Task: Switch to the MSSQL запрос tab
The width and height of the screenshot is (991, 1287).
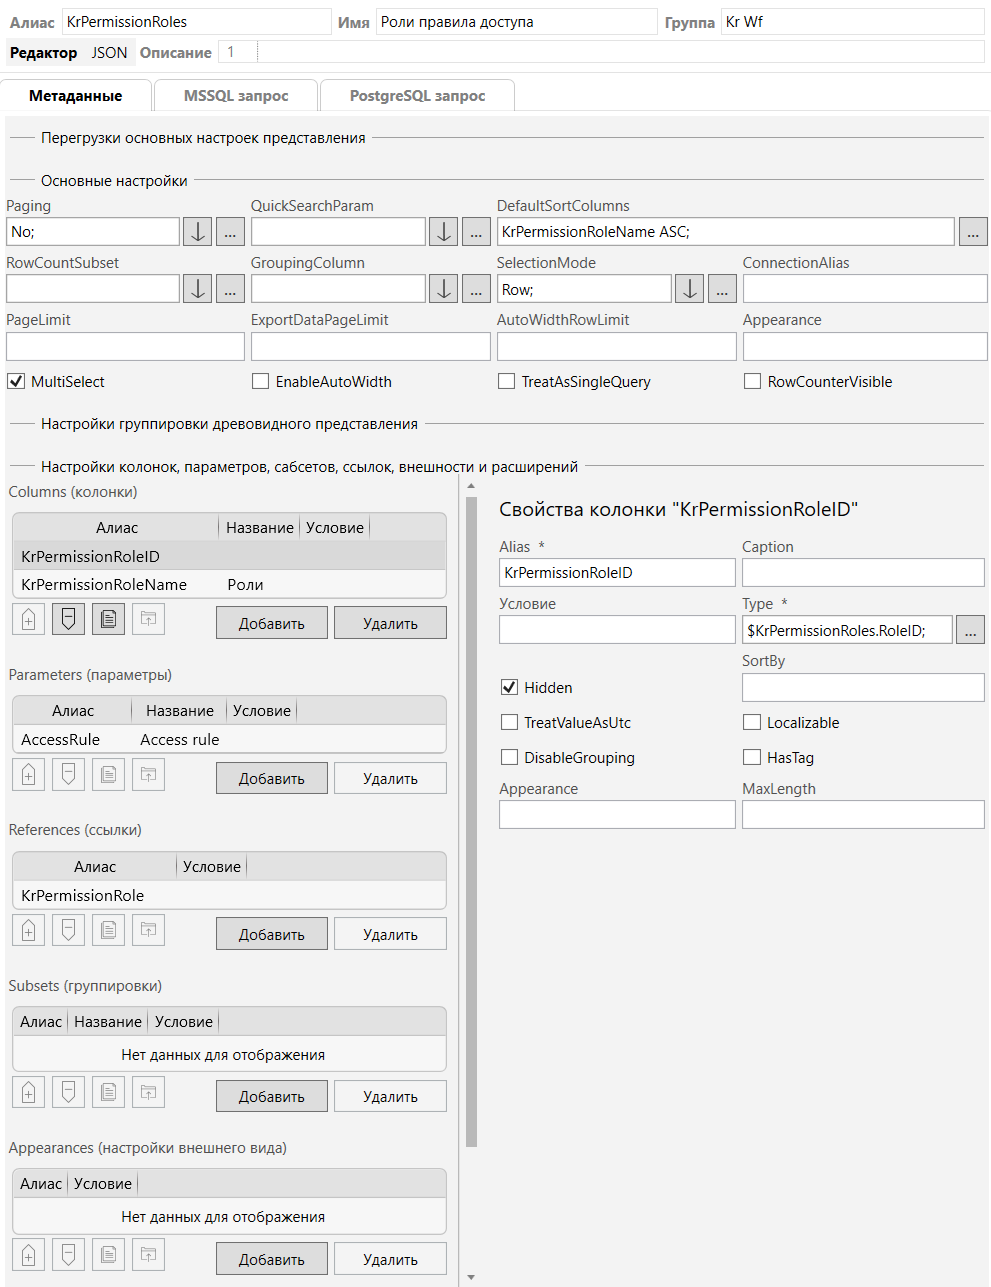Action: (x=236, y=96)
